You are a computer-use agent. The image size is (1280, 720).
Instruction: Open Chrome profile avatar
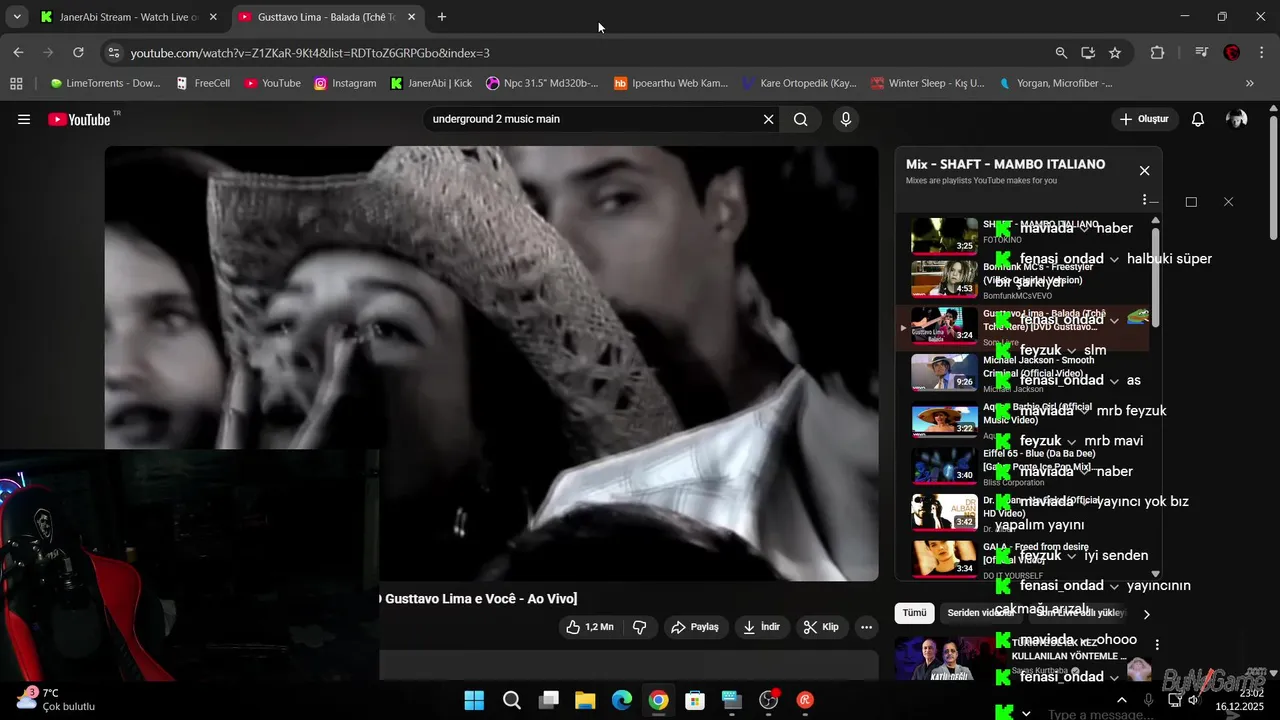click(1232, 53)
